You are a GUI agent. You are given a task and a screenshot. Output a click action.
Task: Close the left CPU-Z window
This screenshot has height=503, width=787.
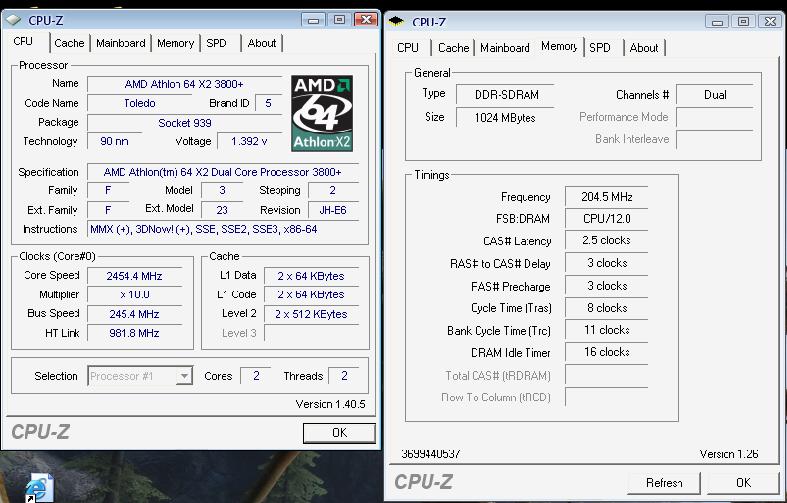tap(366, 20)
